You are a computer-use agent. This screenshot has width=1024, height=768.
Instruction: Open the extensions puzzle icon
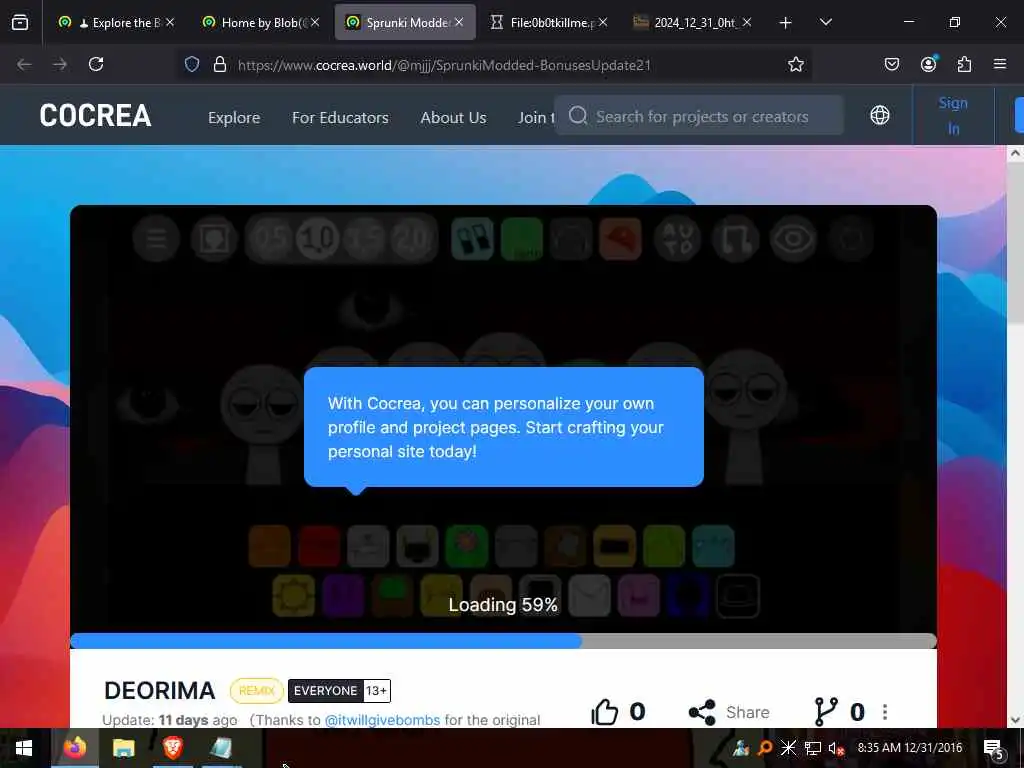coord(964,64)
